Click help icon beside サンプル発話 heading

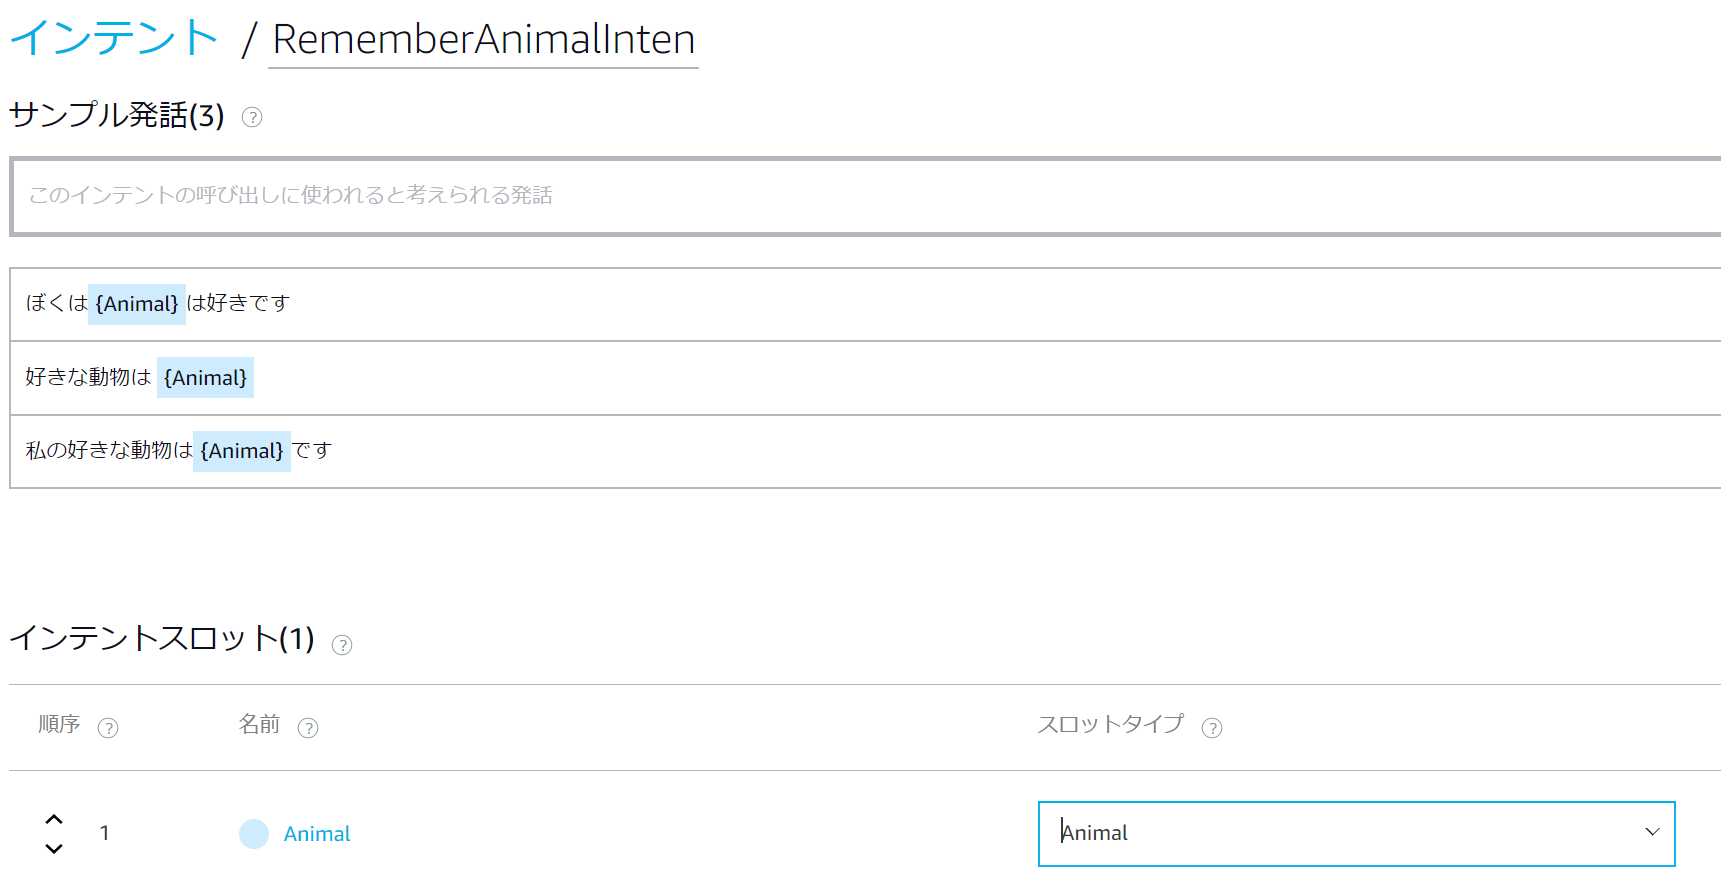[x=252, y=117]
